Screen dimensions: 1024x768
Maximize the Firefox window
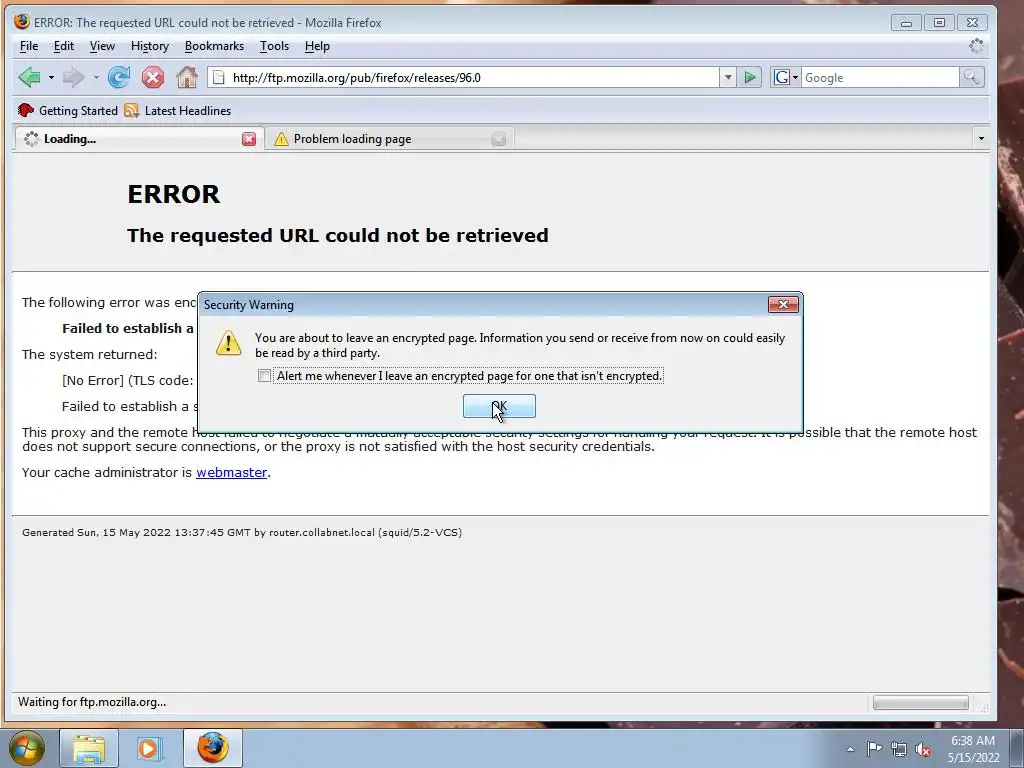point(939,23)
